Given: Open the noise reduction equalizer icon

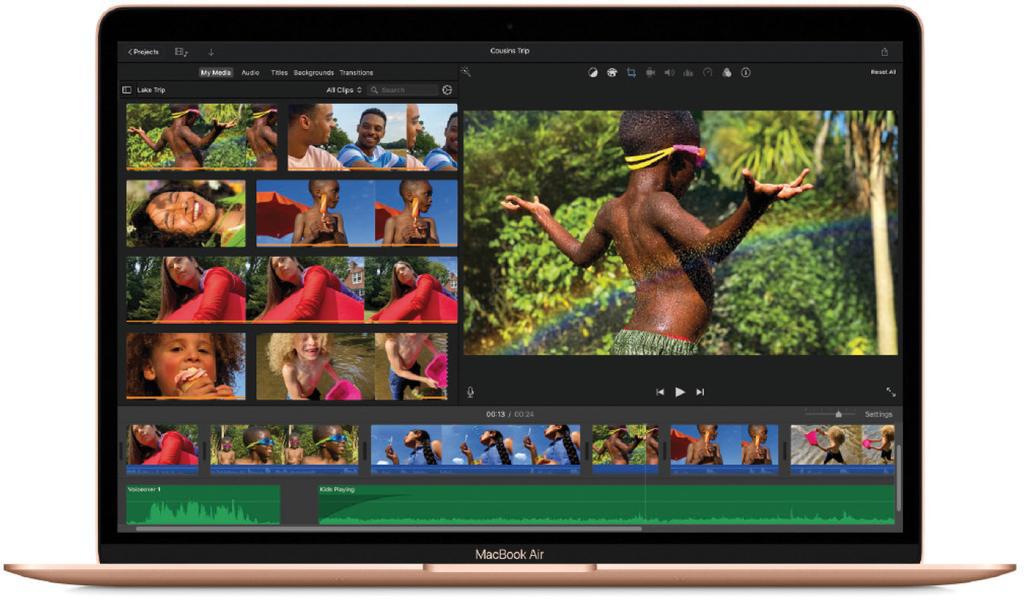Looking at the screenshot, I should [x=688, y=73].
